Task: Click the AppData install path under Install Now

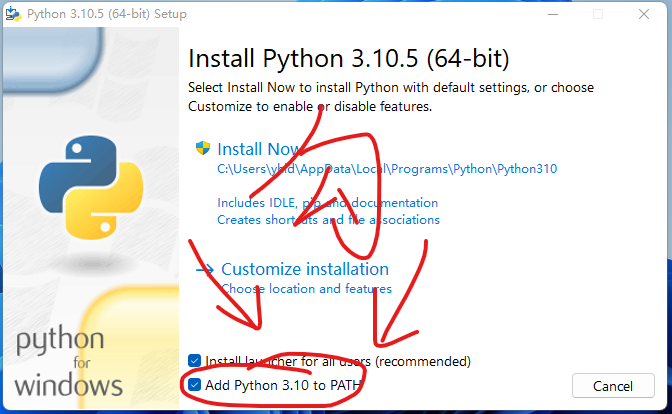Action: (x=387, y=169)
